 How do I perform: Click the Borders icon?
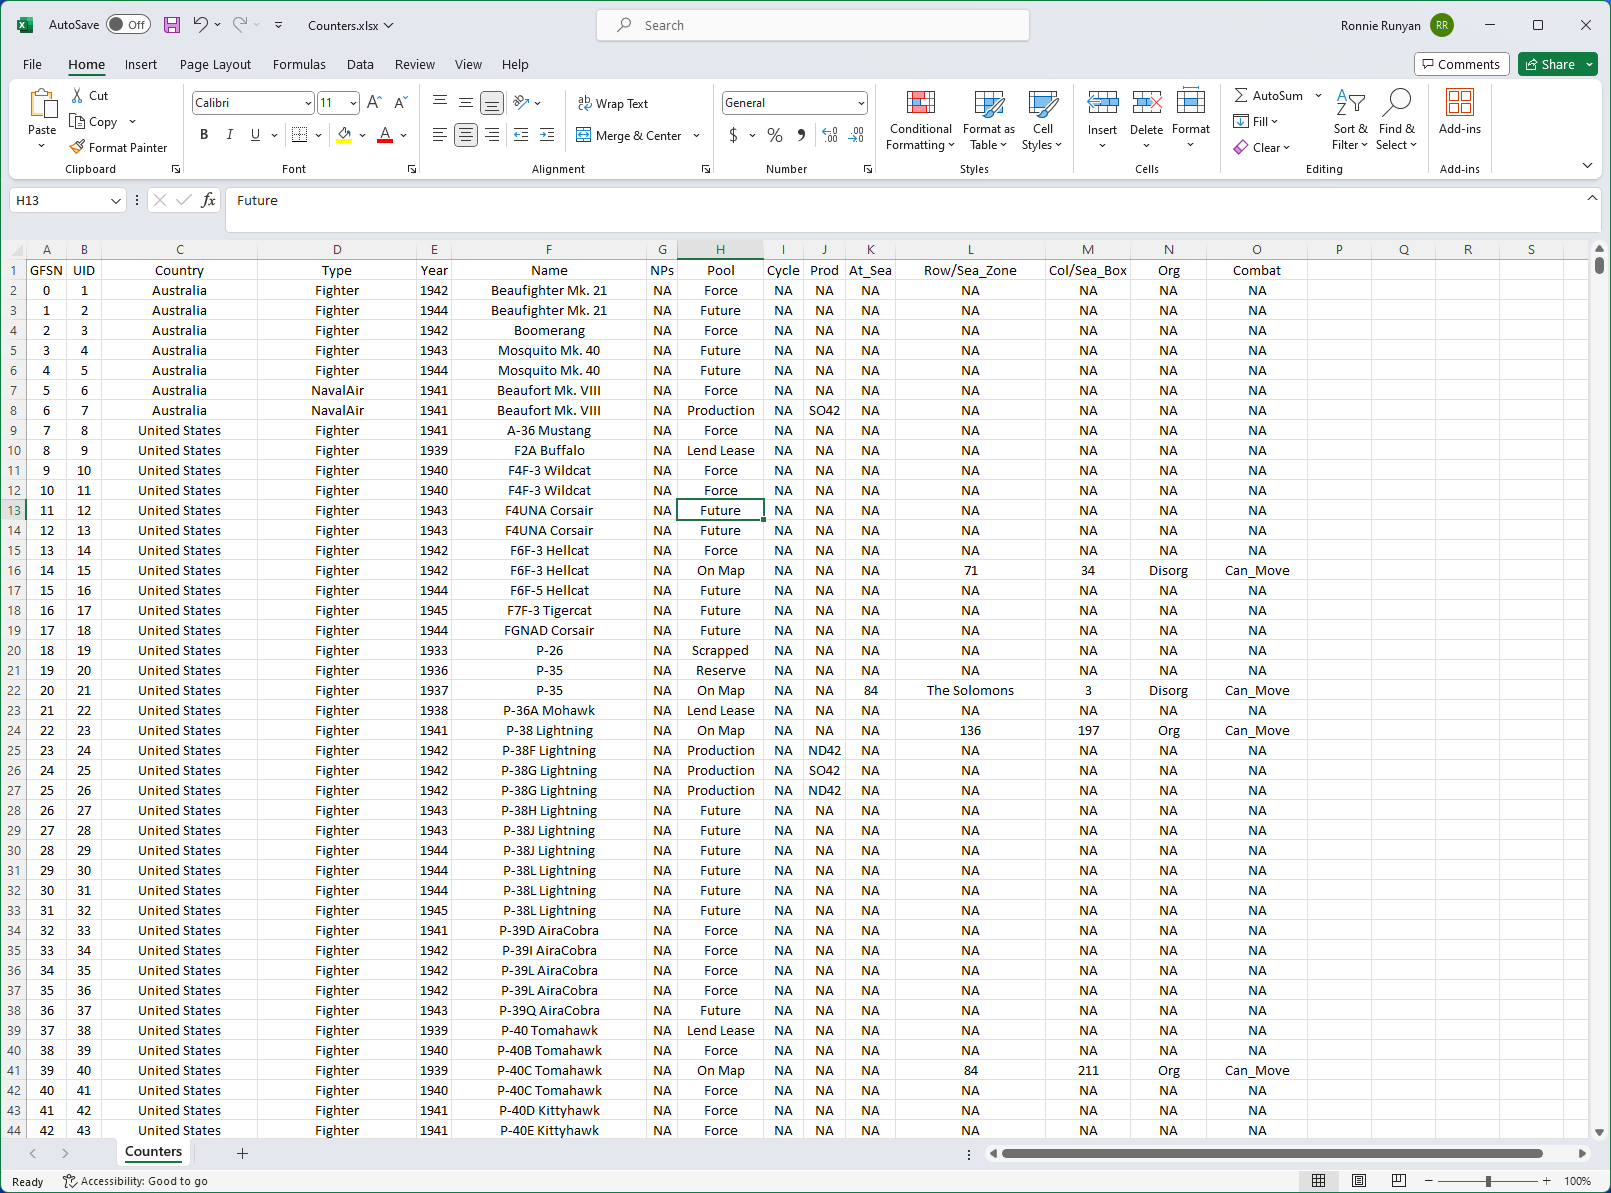[x=299, y=134]
